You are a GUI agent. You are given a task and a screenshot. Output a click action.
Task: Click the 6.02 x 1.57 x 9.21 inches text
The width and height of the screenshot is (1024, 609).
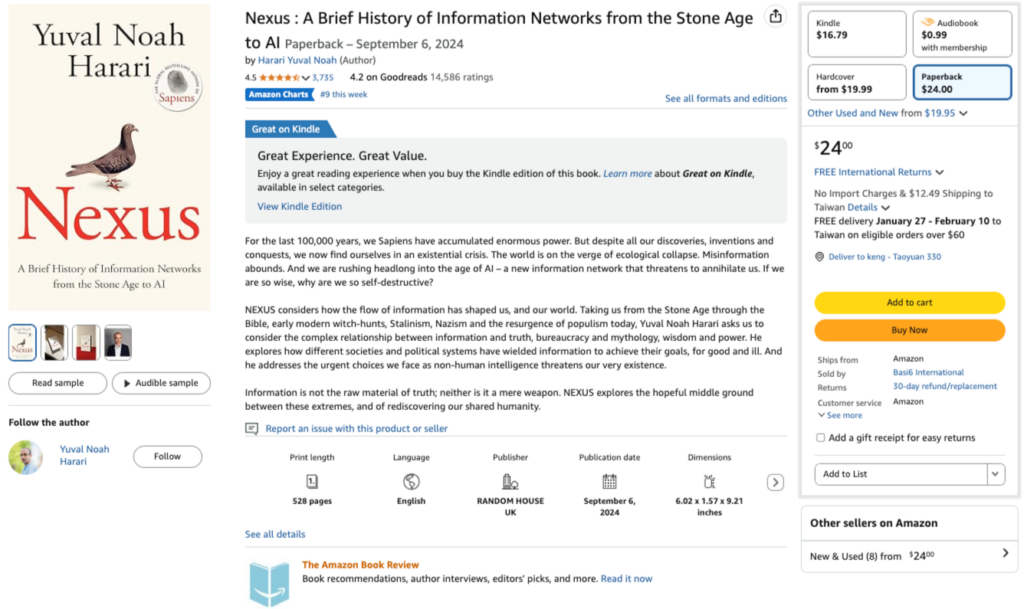pos(709,507)
